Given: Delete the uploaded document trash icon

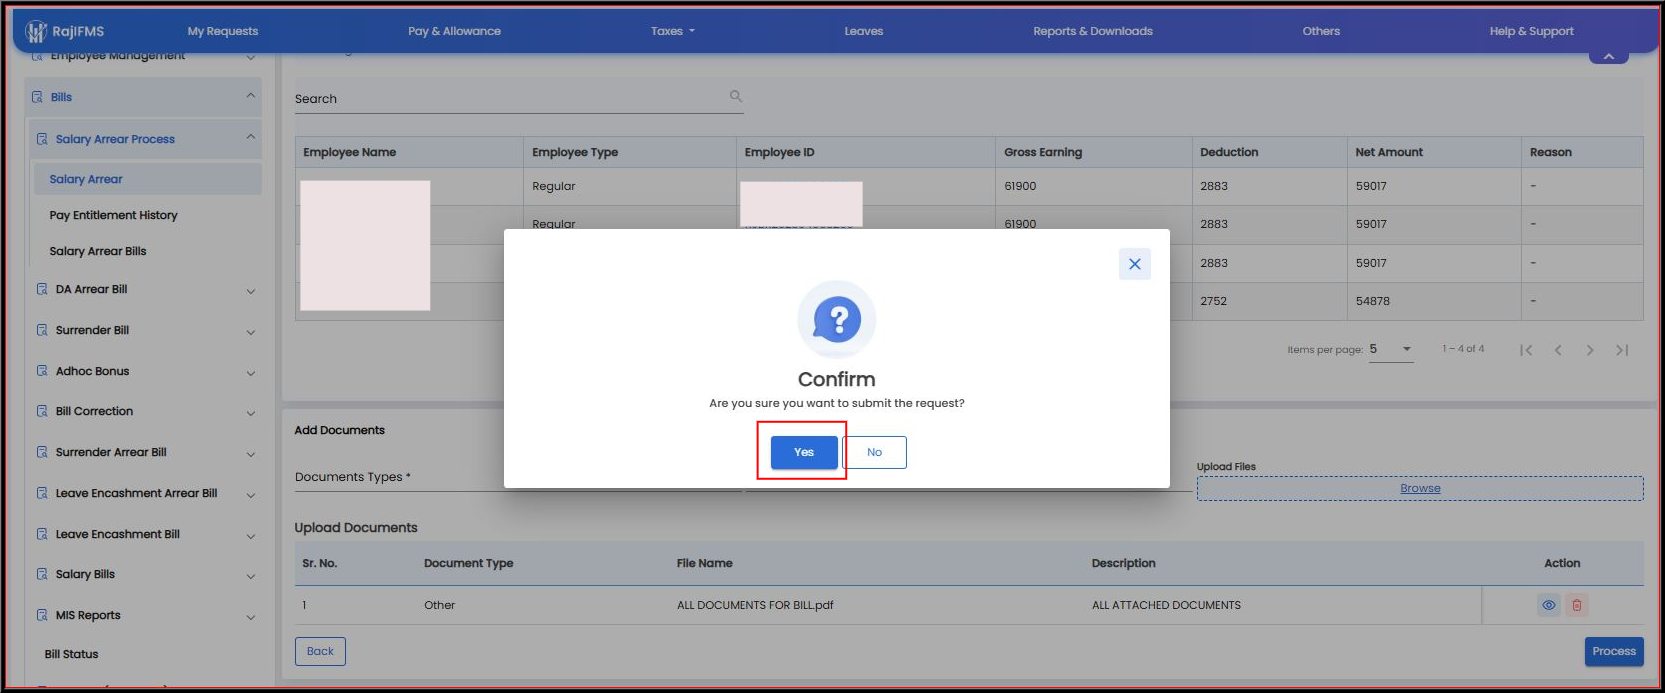Looking at the screenshot, I should 1577,605.
